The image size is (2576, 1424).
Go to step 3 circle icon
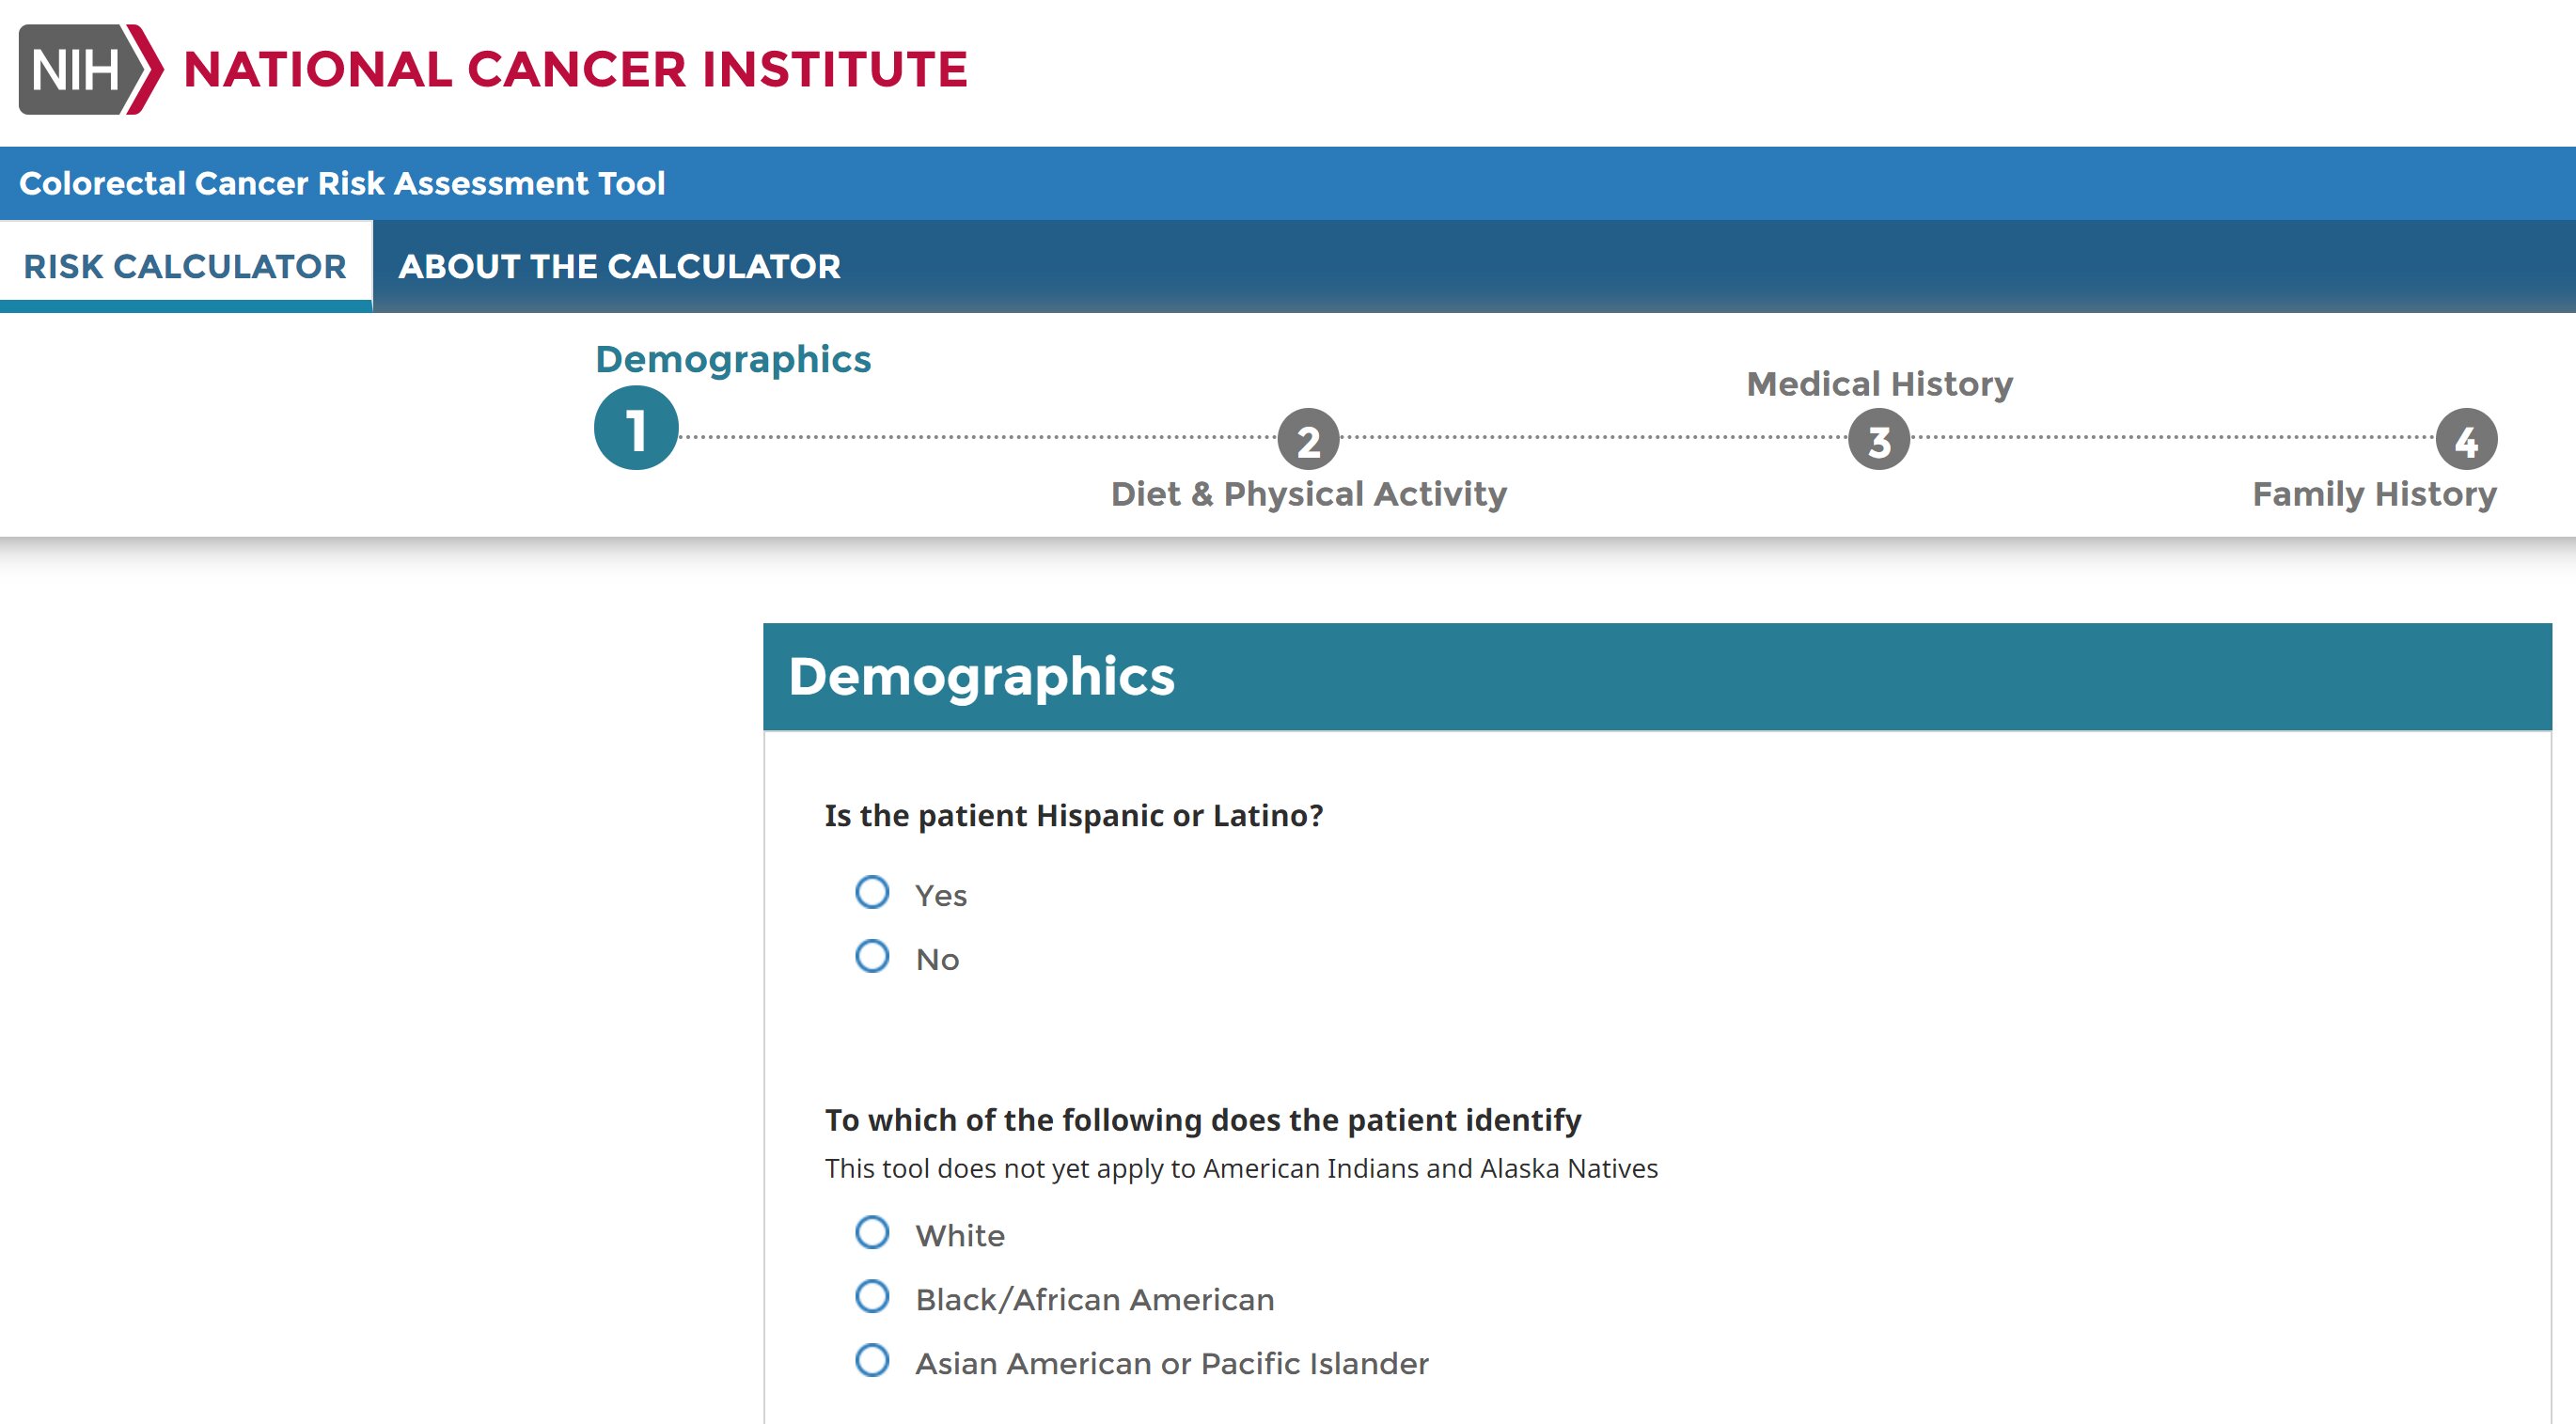tap(1879, 439)
